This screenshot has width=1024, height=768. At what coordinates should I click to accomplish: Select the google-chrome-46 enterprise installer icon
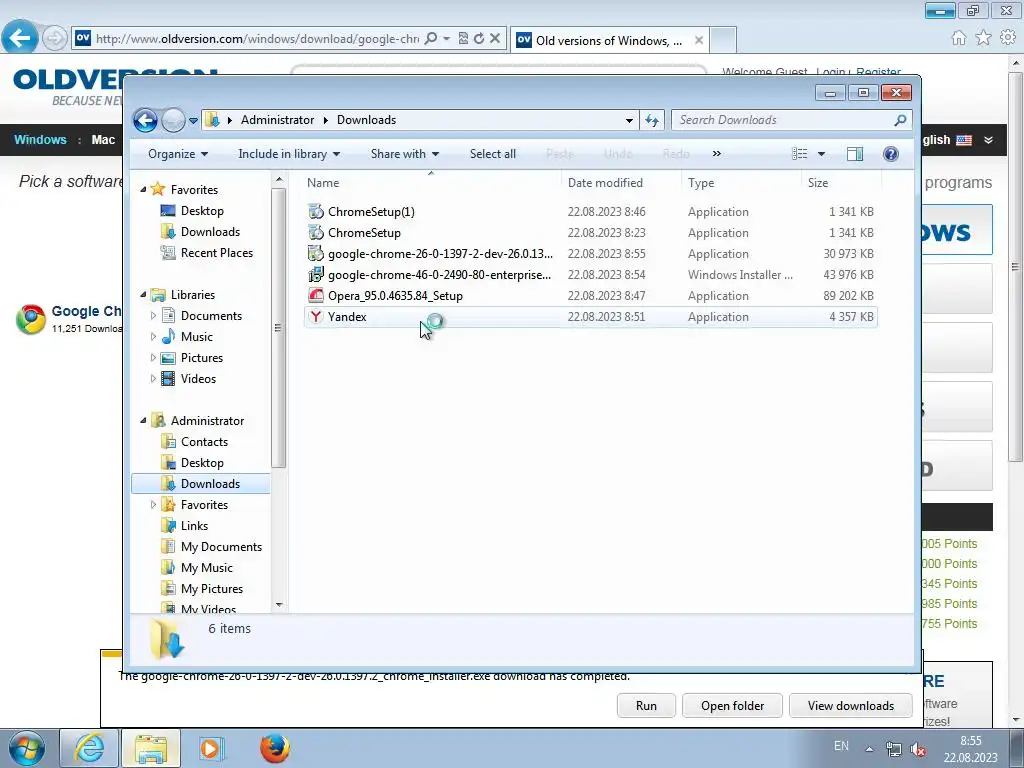pyautogui.click(x=316, y=274)
